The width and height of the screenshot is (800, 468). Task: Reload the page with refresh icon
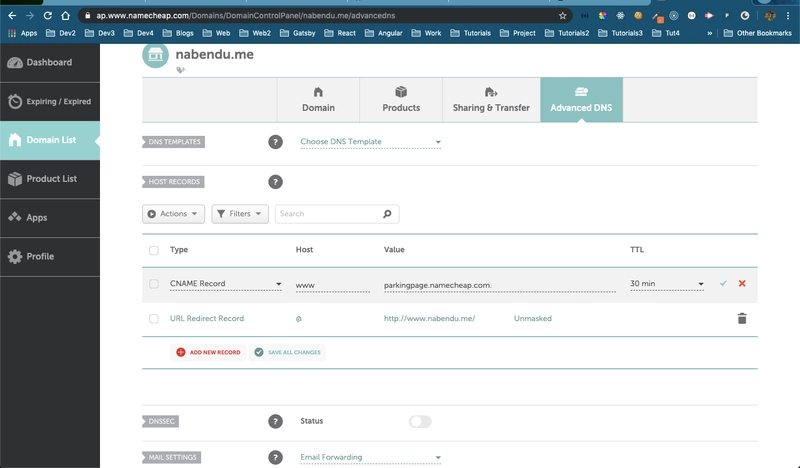point(47,16)
